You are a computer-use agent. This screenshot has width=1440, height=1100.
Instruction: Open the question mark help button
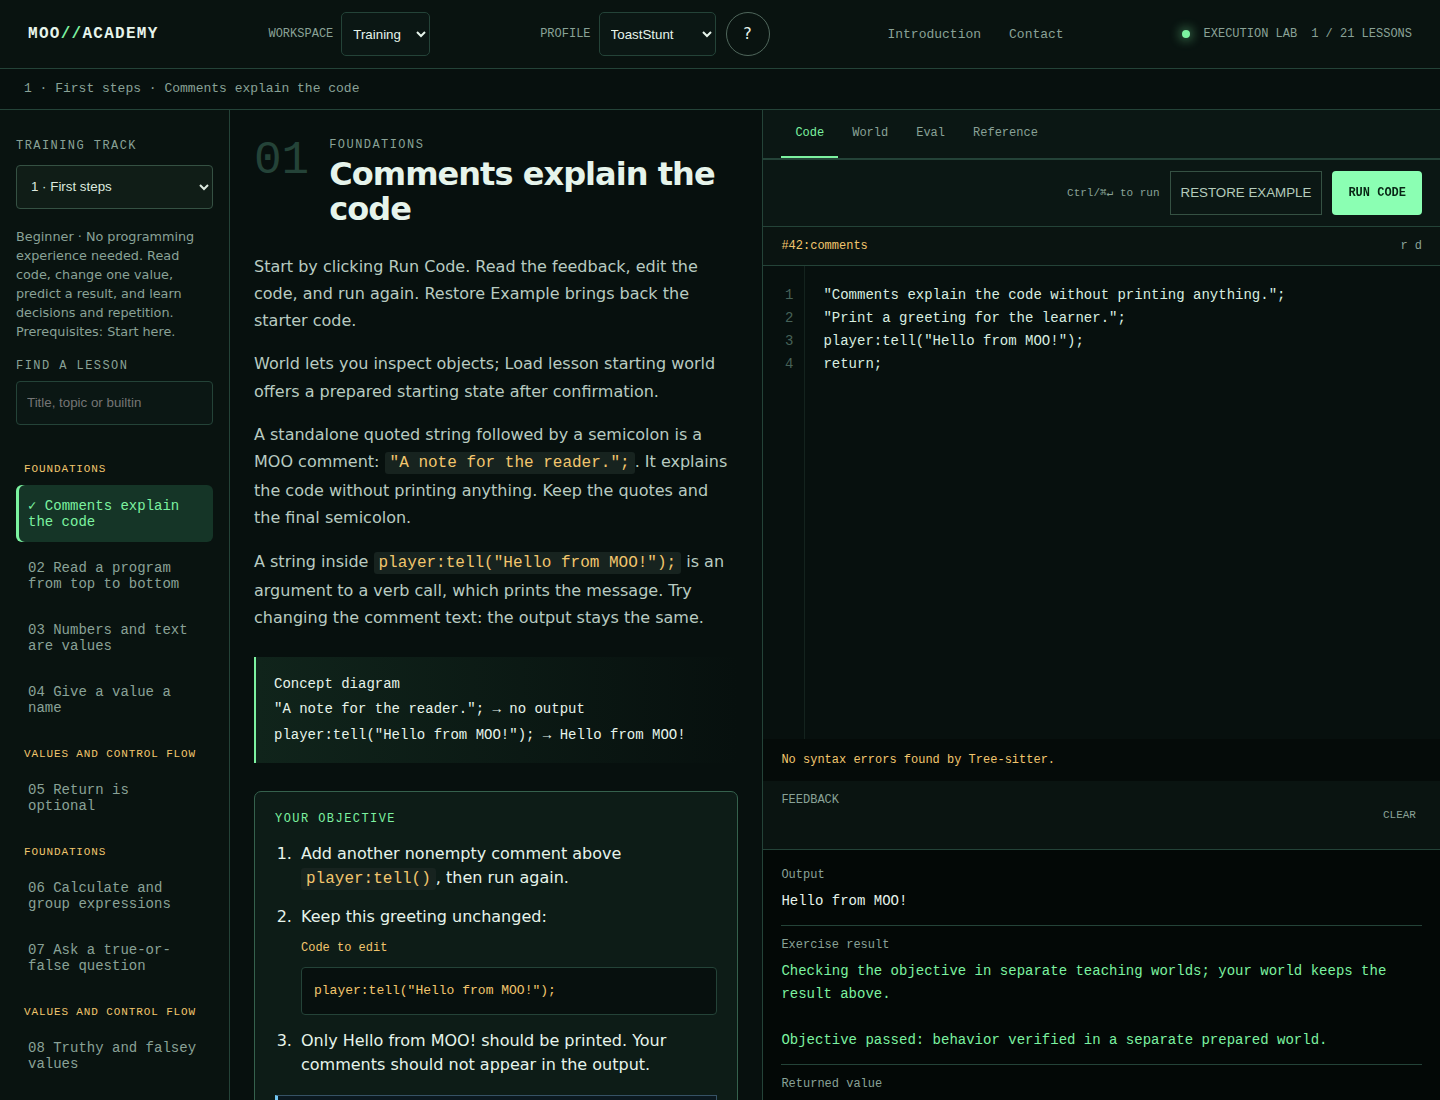(x=747, y=34)
